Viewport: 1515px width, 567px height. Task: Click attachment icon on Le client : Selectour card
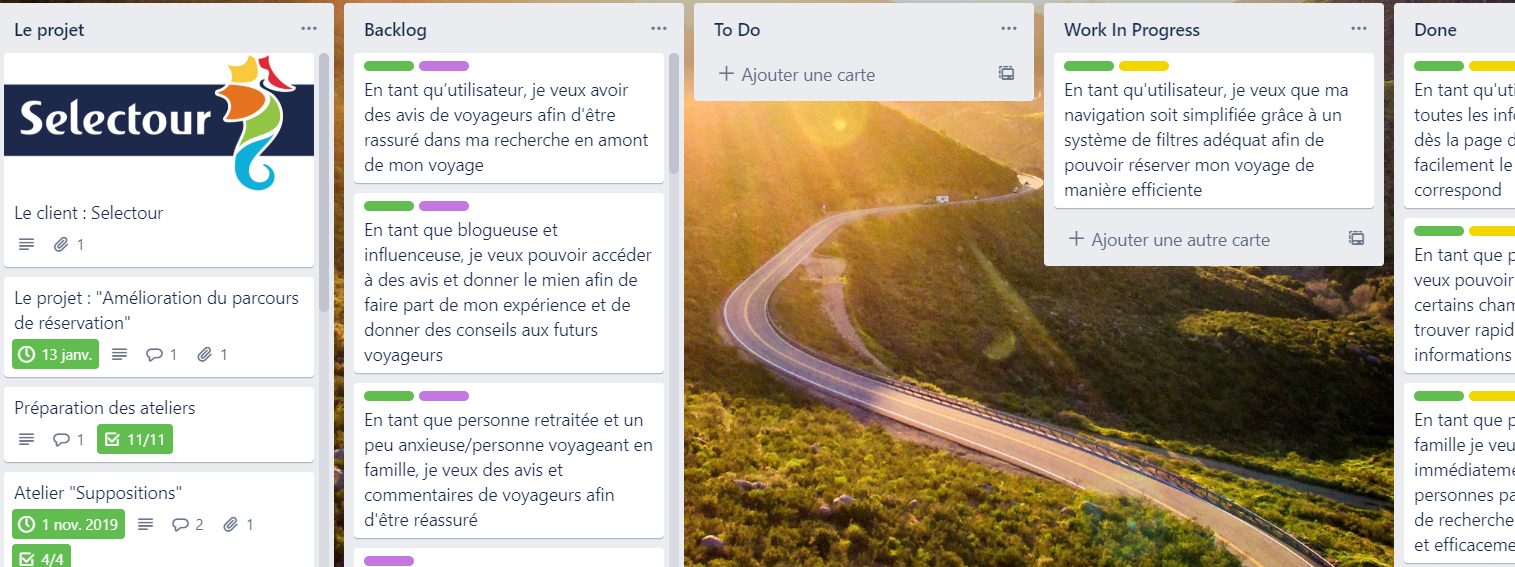[61, 244]
